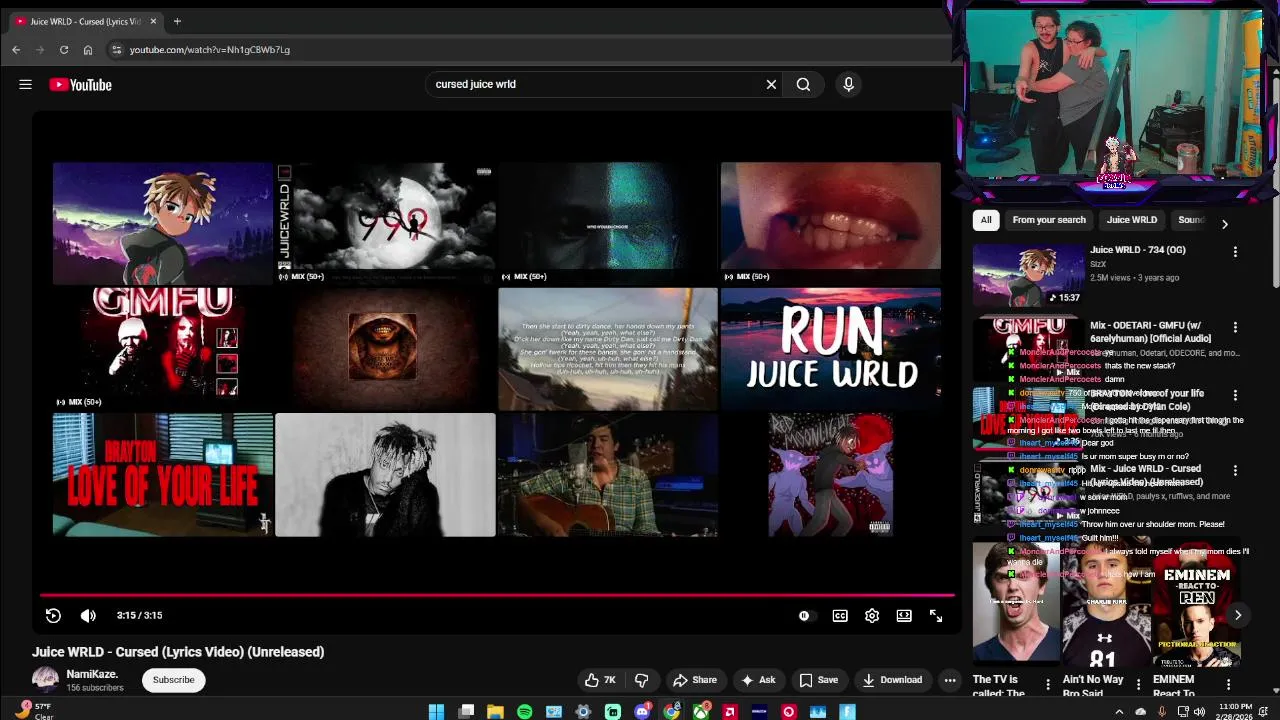This screenshot has height=720, width=1280.
Task: Reload the browser page
Action: coord(64,50)
